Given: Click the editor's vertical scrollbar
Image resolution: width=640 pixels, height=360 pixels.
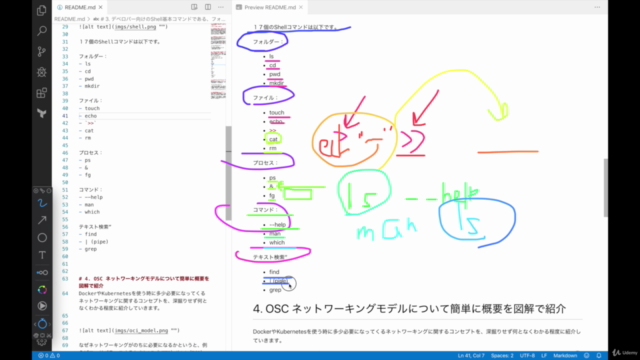Looking at the screenshot, I should tap(229, 173).
